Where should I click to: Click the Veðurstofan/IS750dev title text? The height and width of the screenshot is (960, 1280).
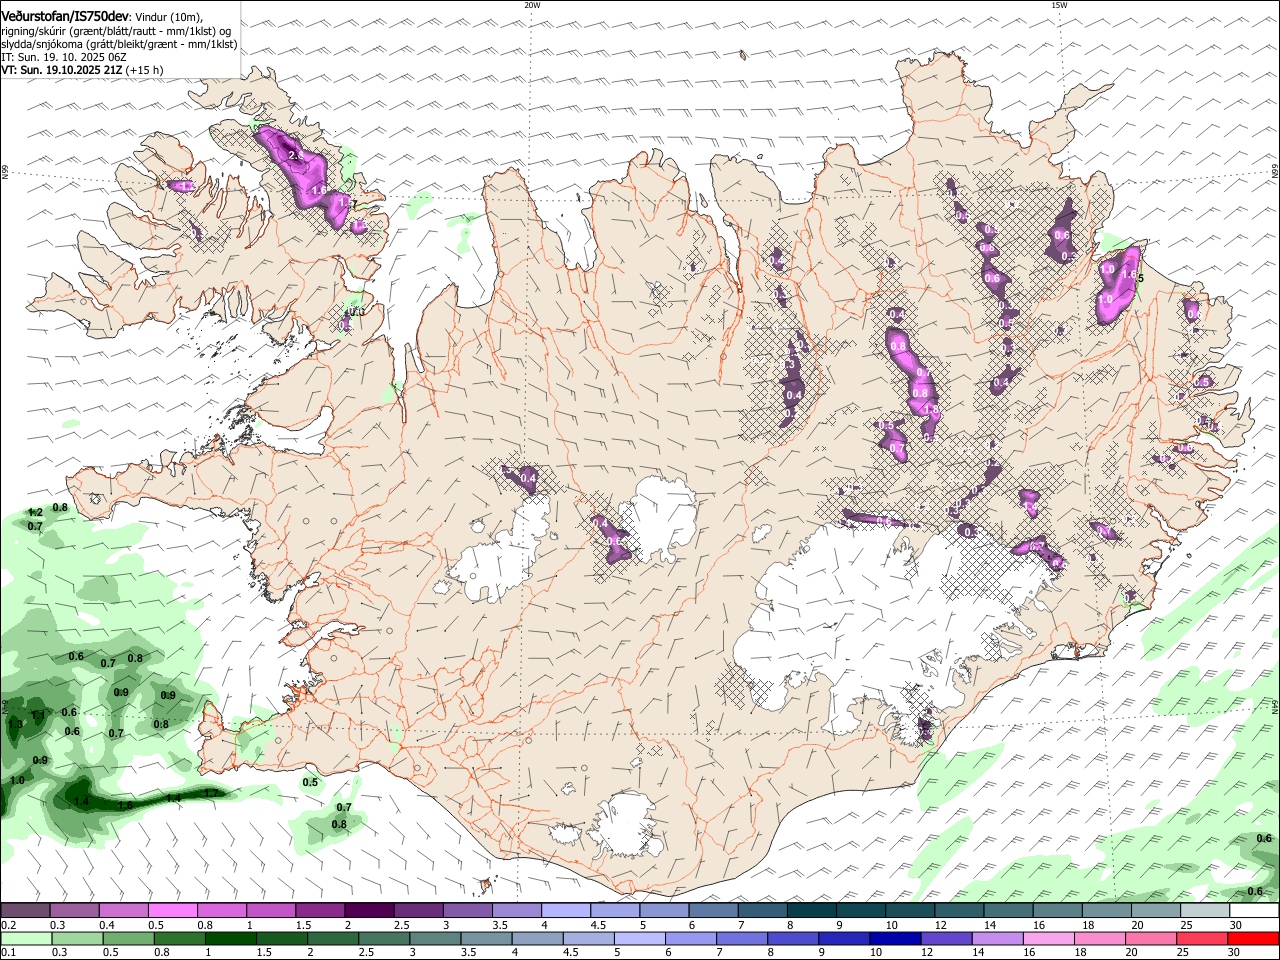pos(65,16)
